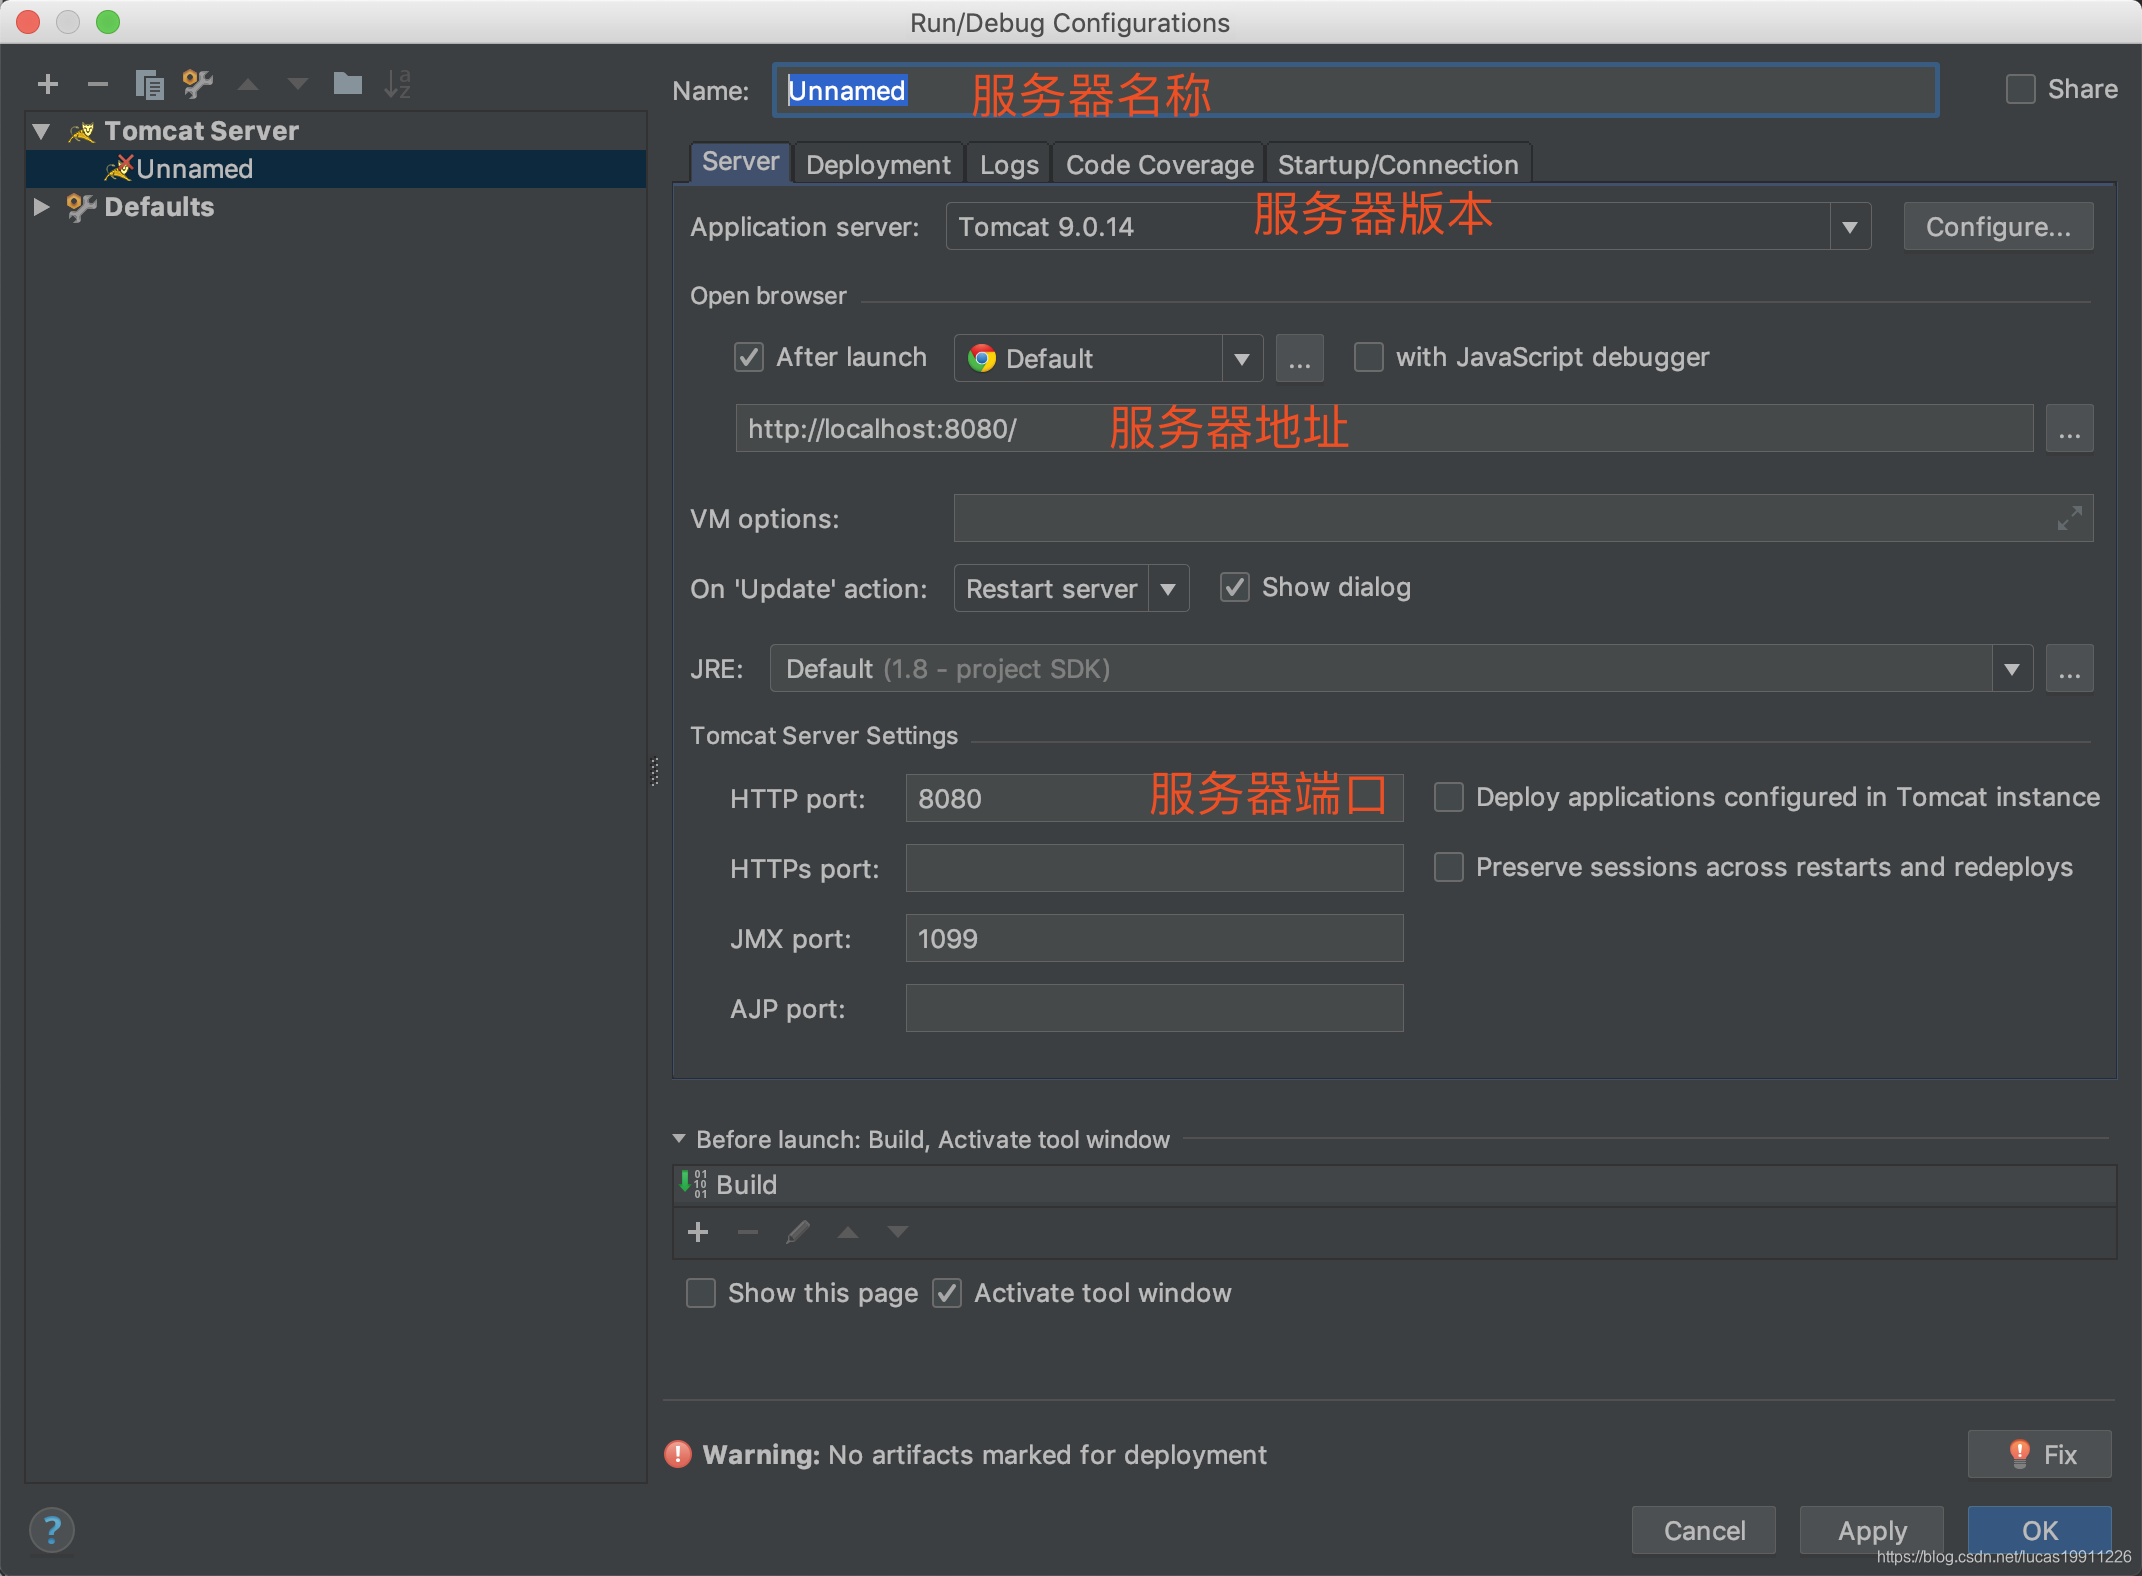
Task: Expand Defaults tree node
Action: click(x=41, y=207)
